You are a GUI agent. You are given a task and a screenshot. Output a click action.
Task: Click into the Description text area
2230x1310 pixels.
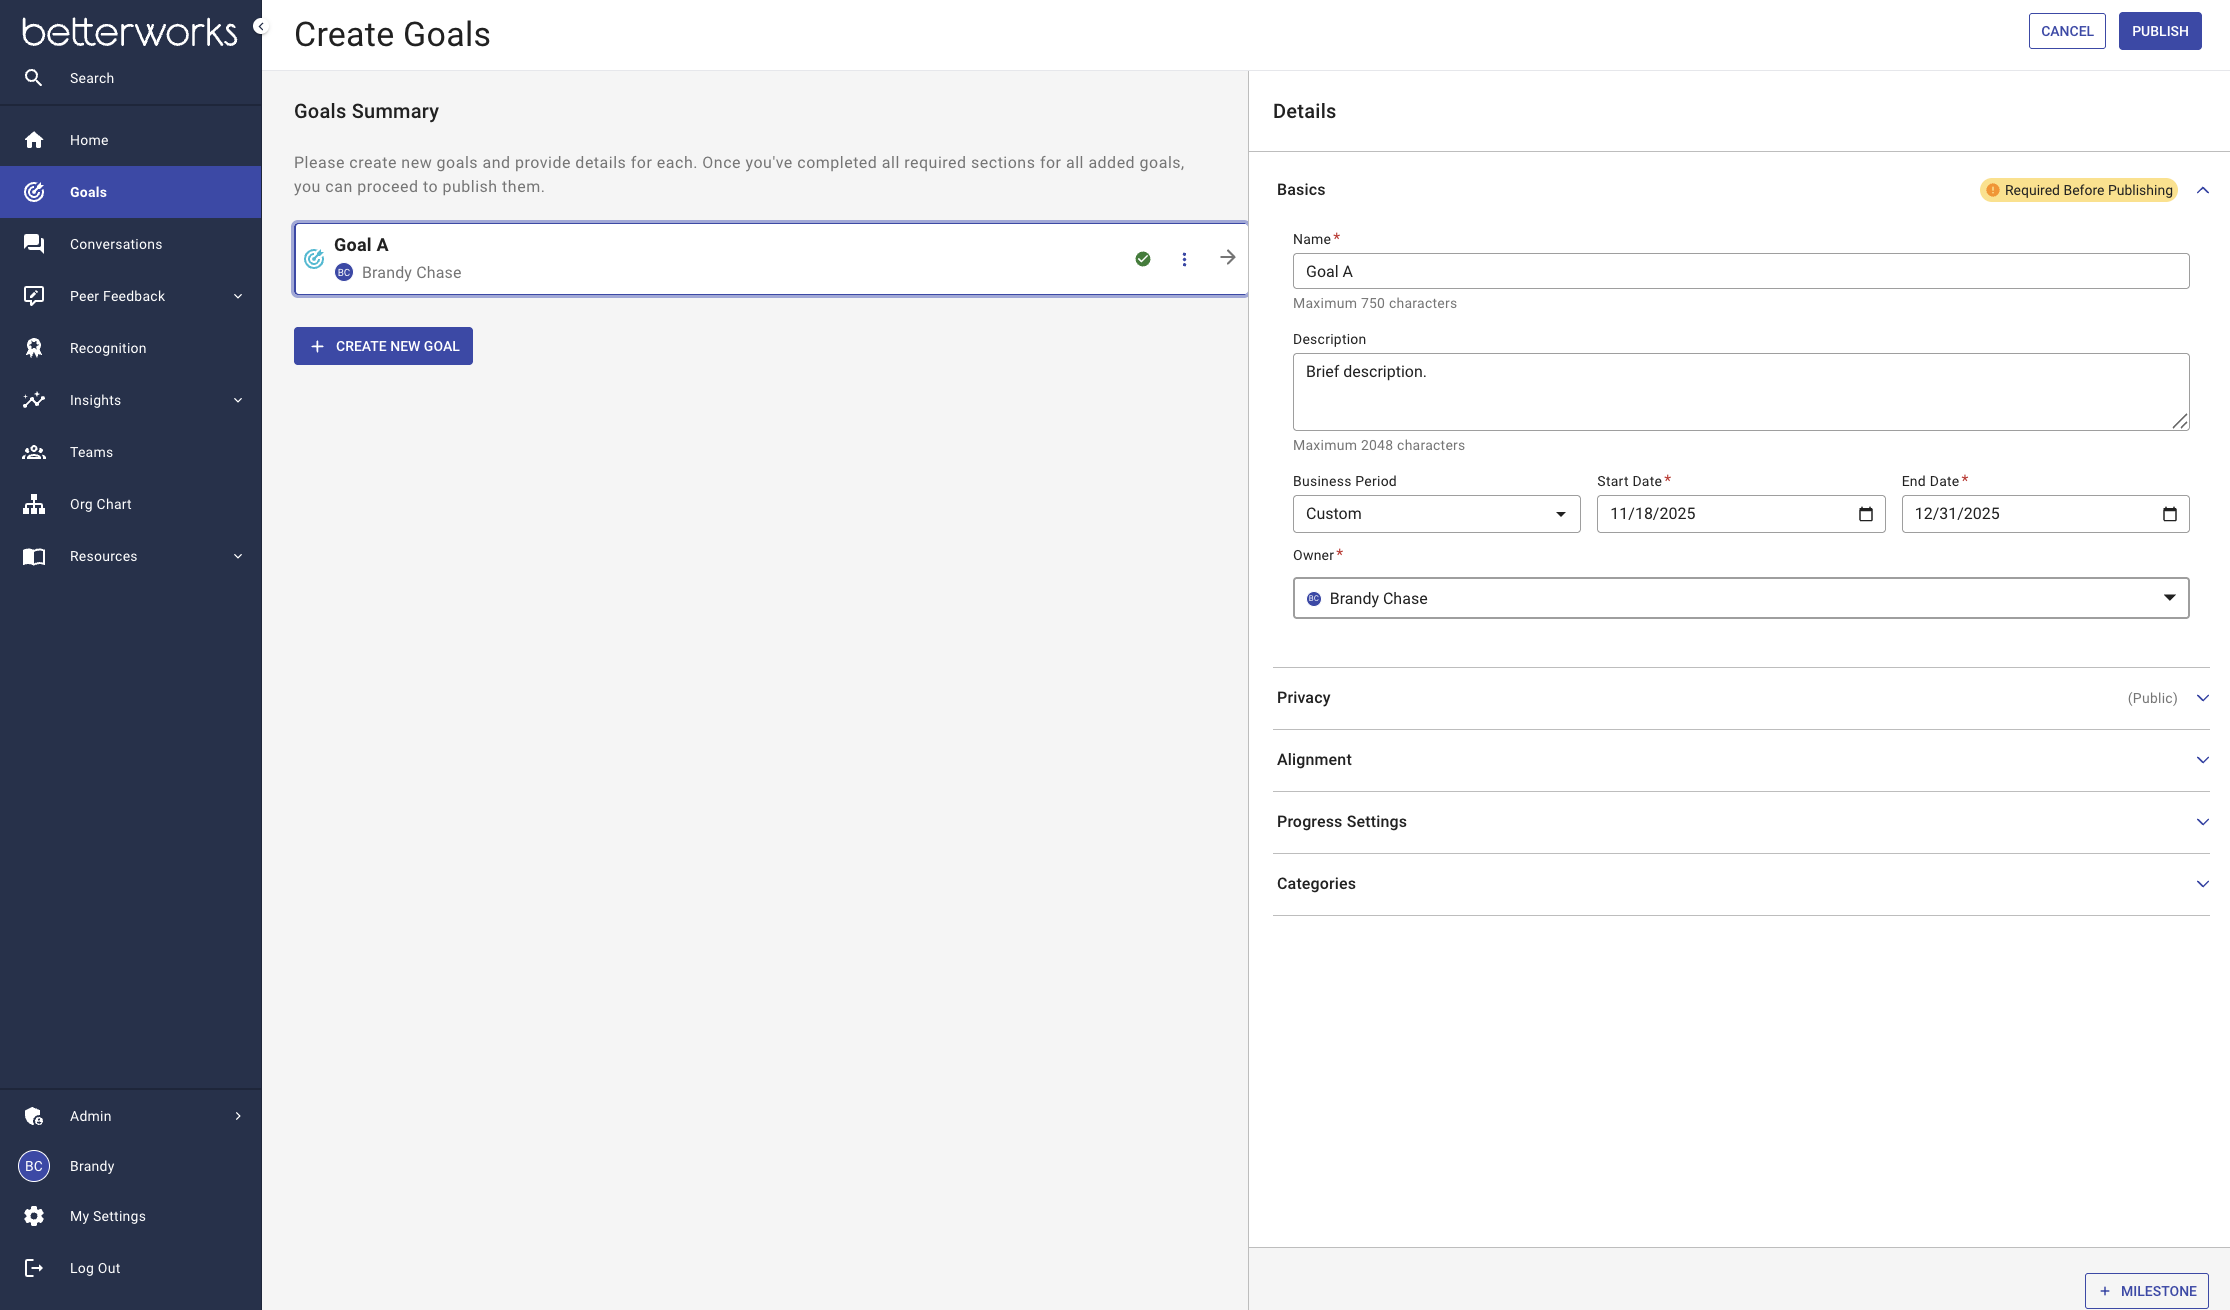(x=1741, y=392)
